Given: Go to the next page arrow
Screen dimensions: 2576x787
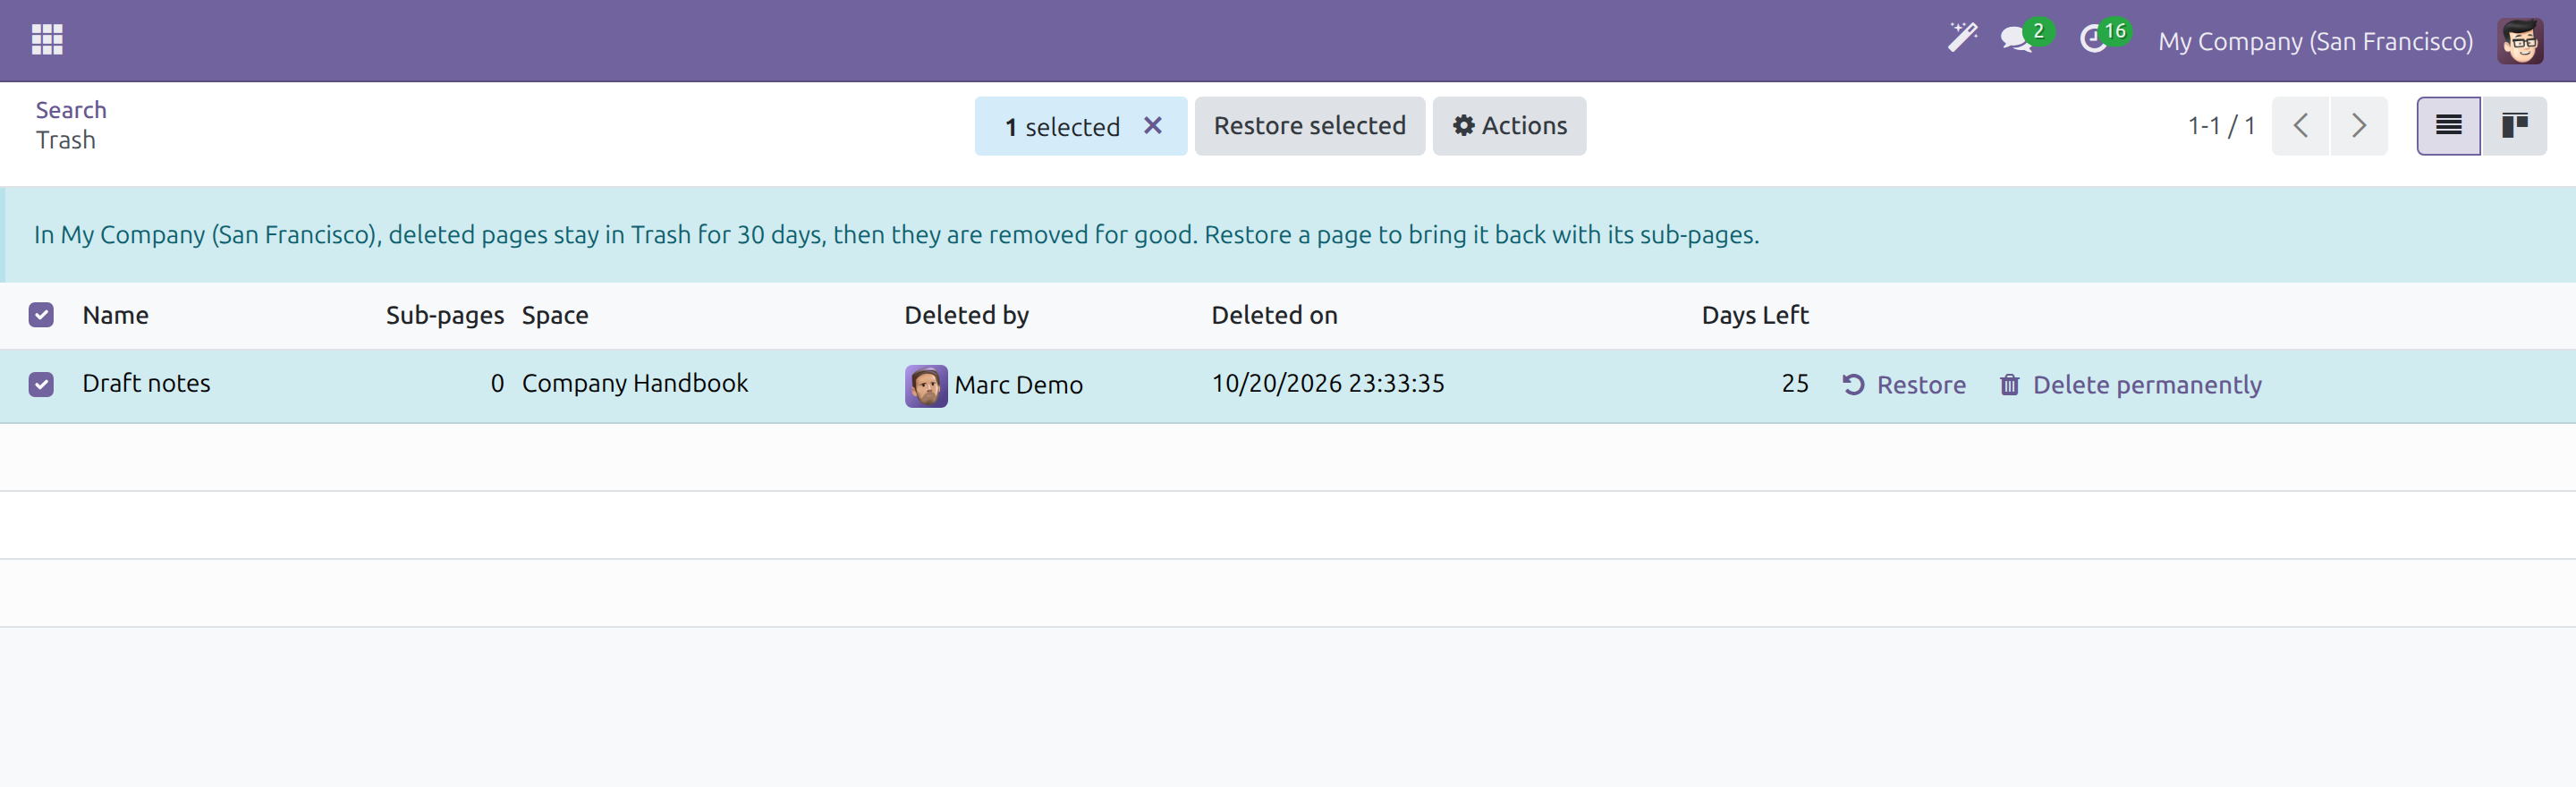Looking at the screenshot, I should point(2358,126).
